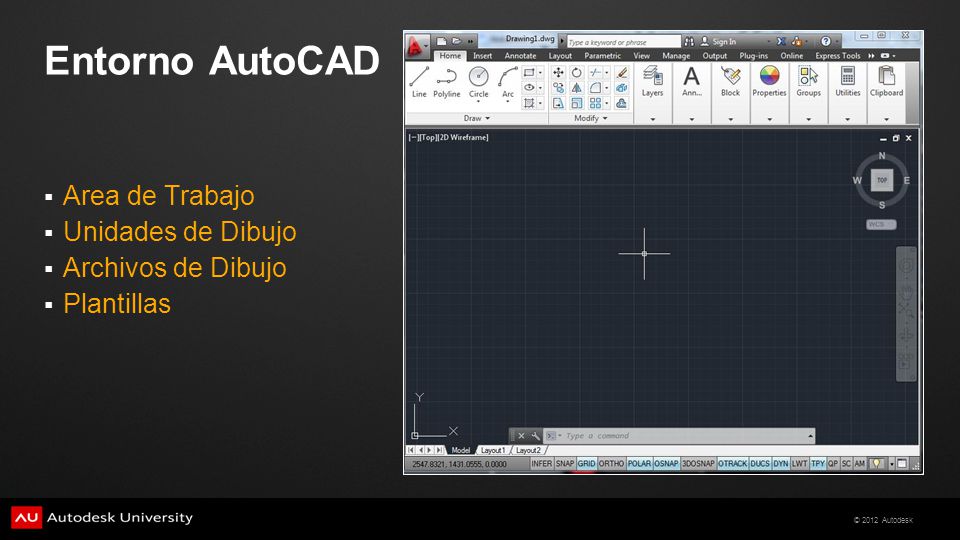This screenshot has height=540, width=960.
Task: Open the Home ribbon tab
Action: click(x=450, y=56)
